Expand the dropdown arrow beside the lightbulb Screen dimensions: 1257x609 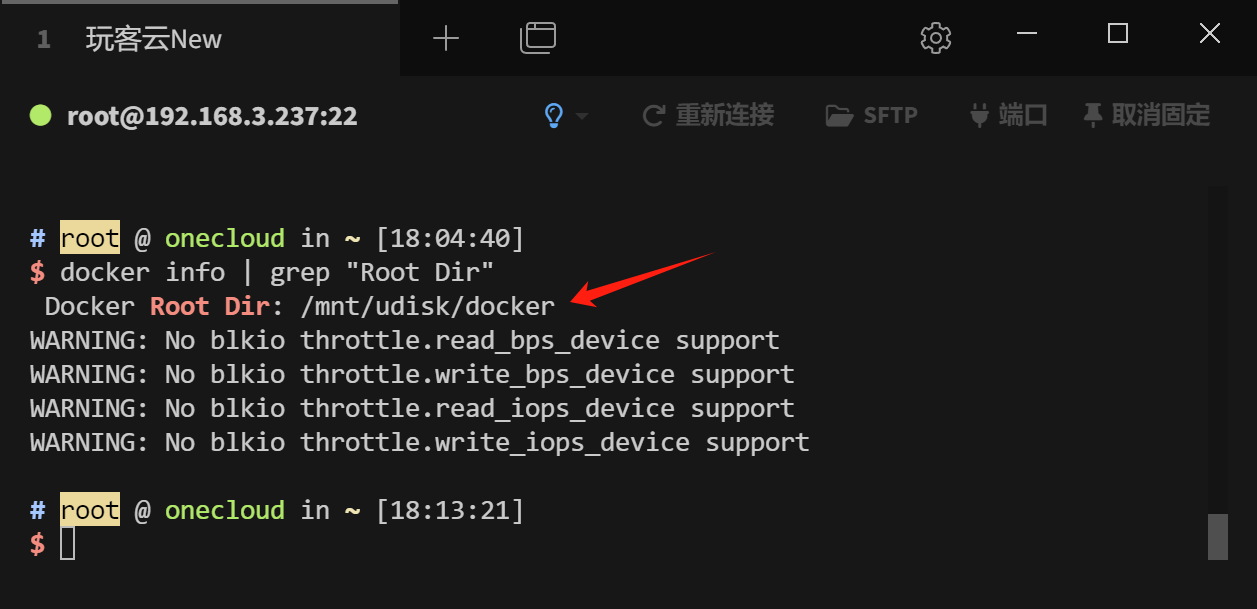pyautogui.click(x=580, y=117)
